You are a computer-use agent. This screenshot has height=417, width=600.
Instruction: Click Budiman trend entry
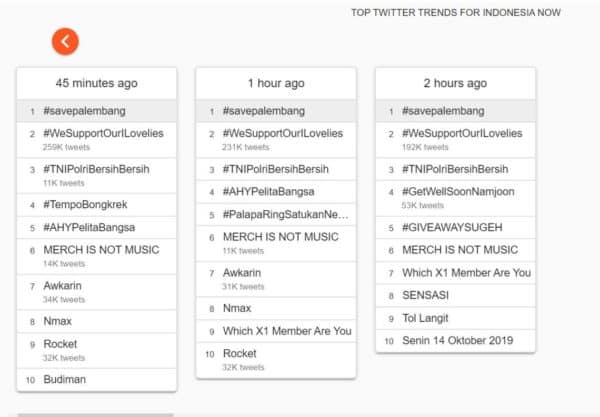pos(64,380)
